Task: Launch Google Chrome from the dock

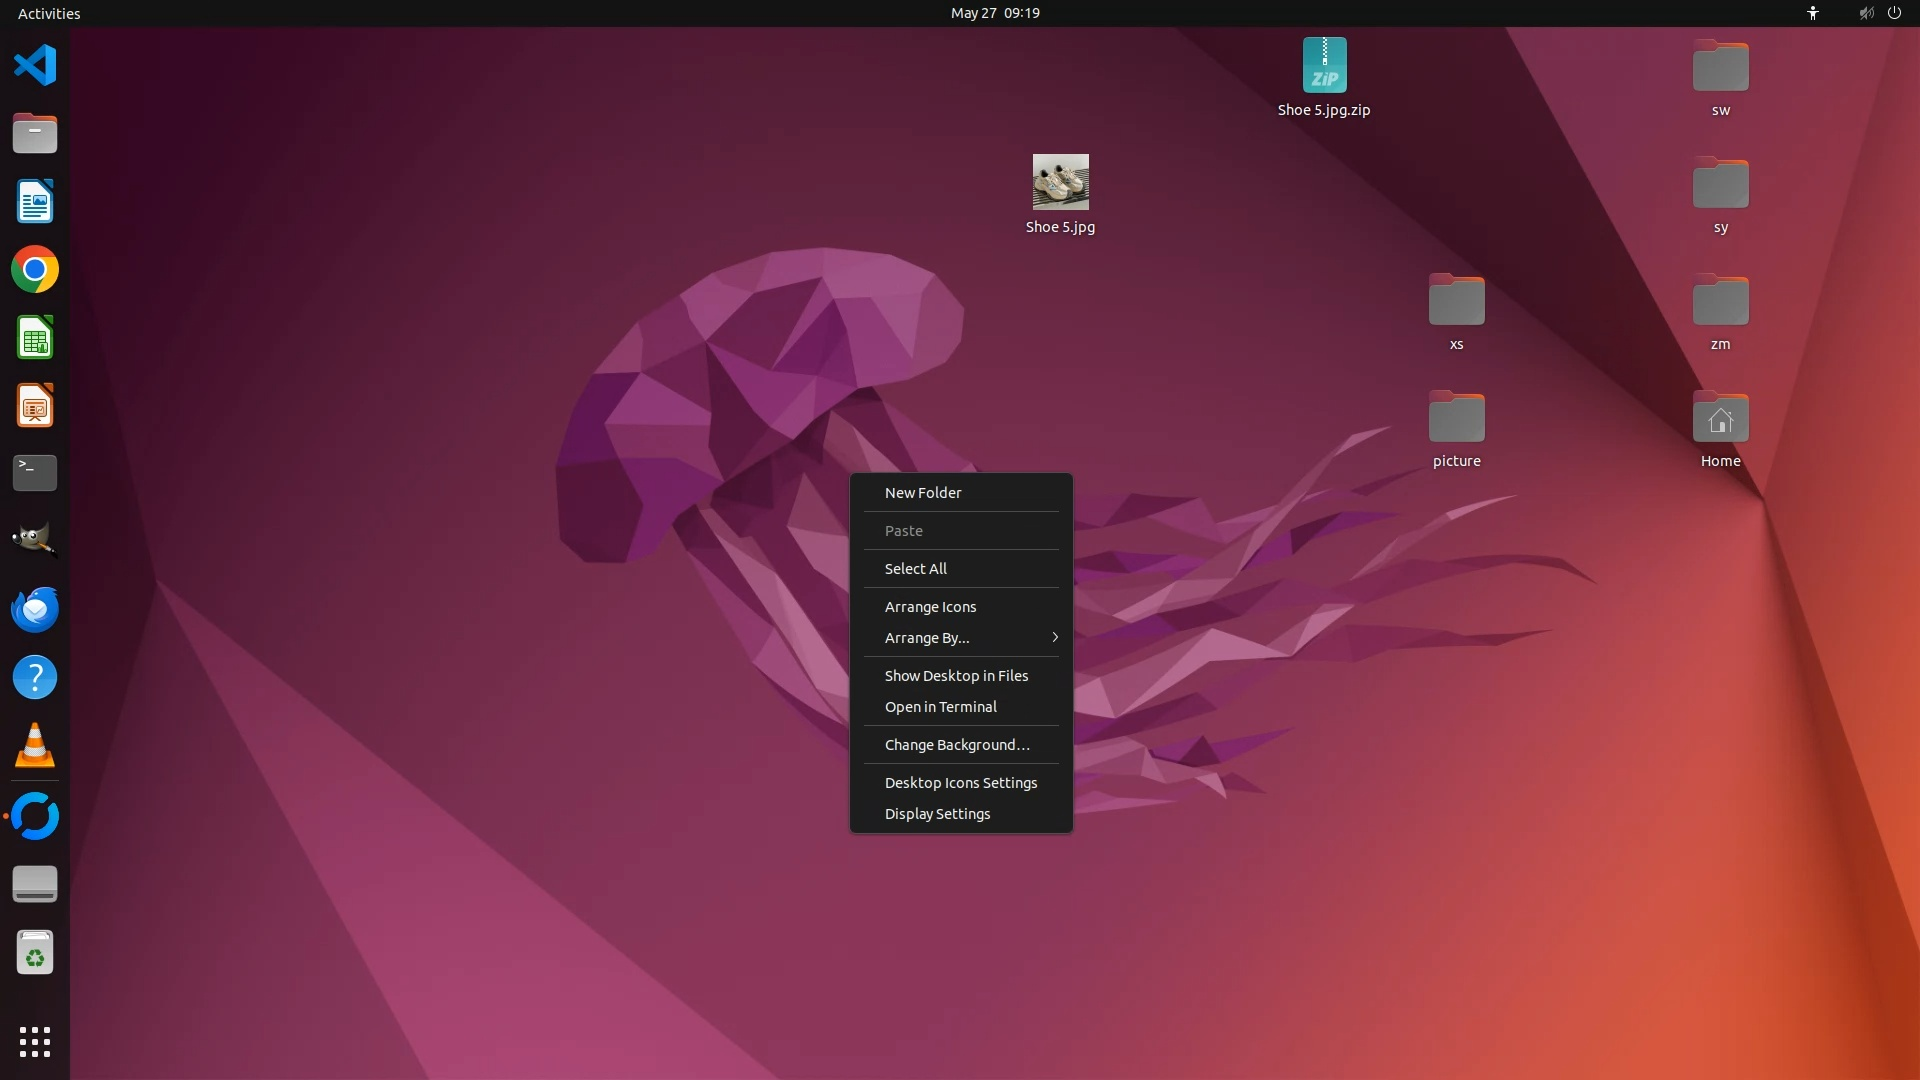Action: tap(35, 270)
